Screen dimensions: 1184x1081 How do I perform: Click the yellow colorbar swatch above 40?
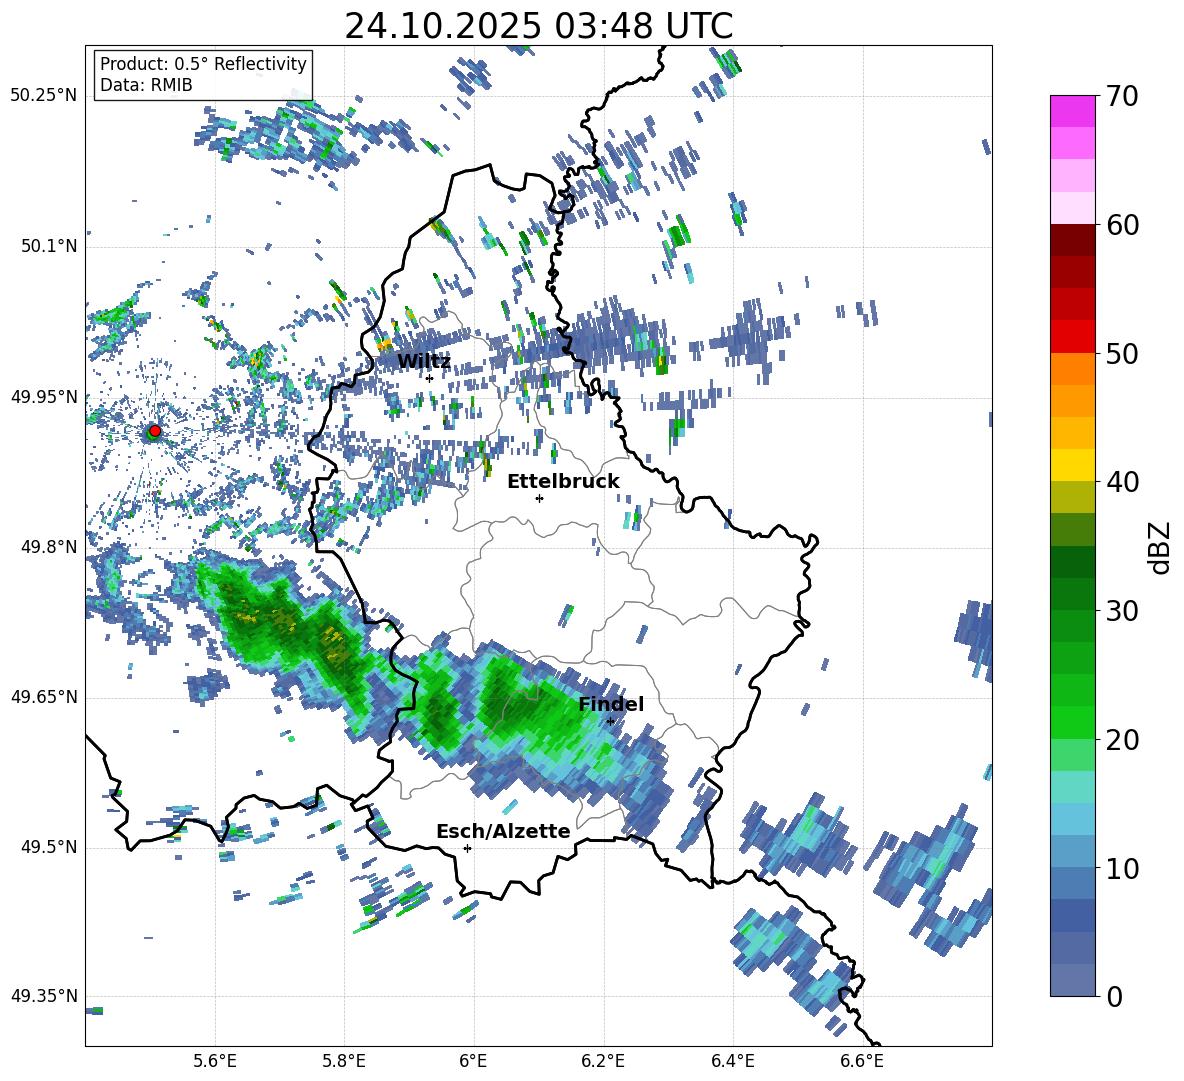1072,465
